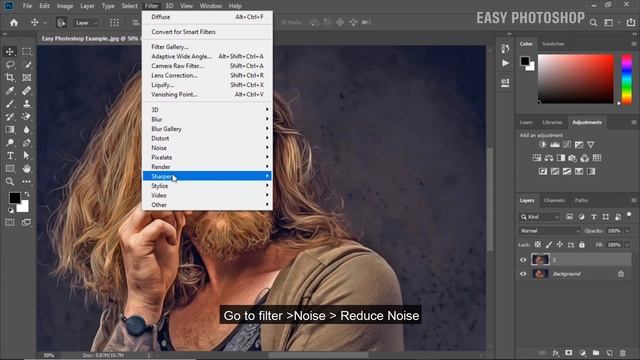This screenshot has width=640, height=360.
Task: Toggle lock image pixels brush icon
Action: 549,244
